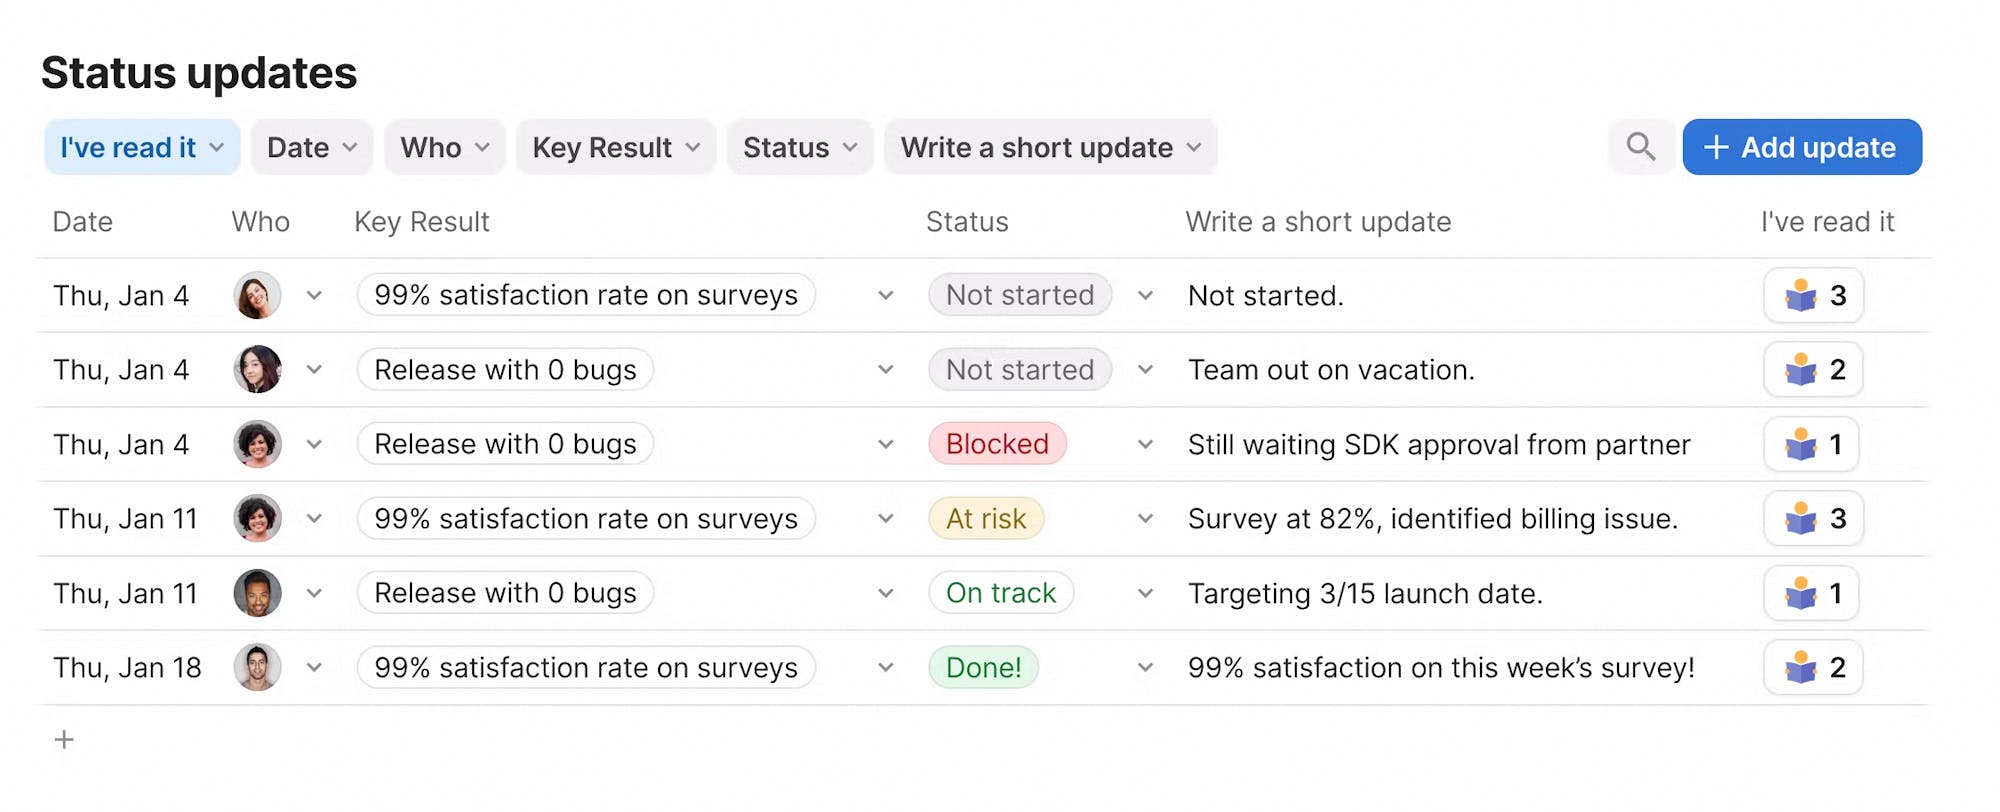Click avatar in Team out on vacation row

tap(257, 369)
